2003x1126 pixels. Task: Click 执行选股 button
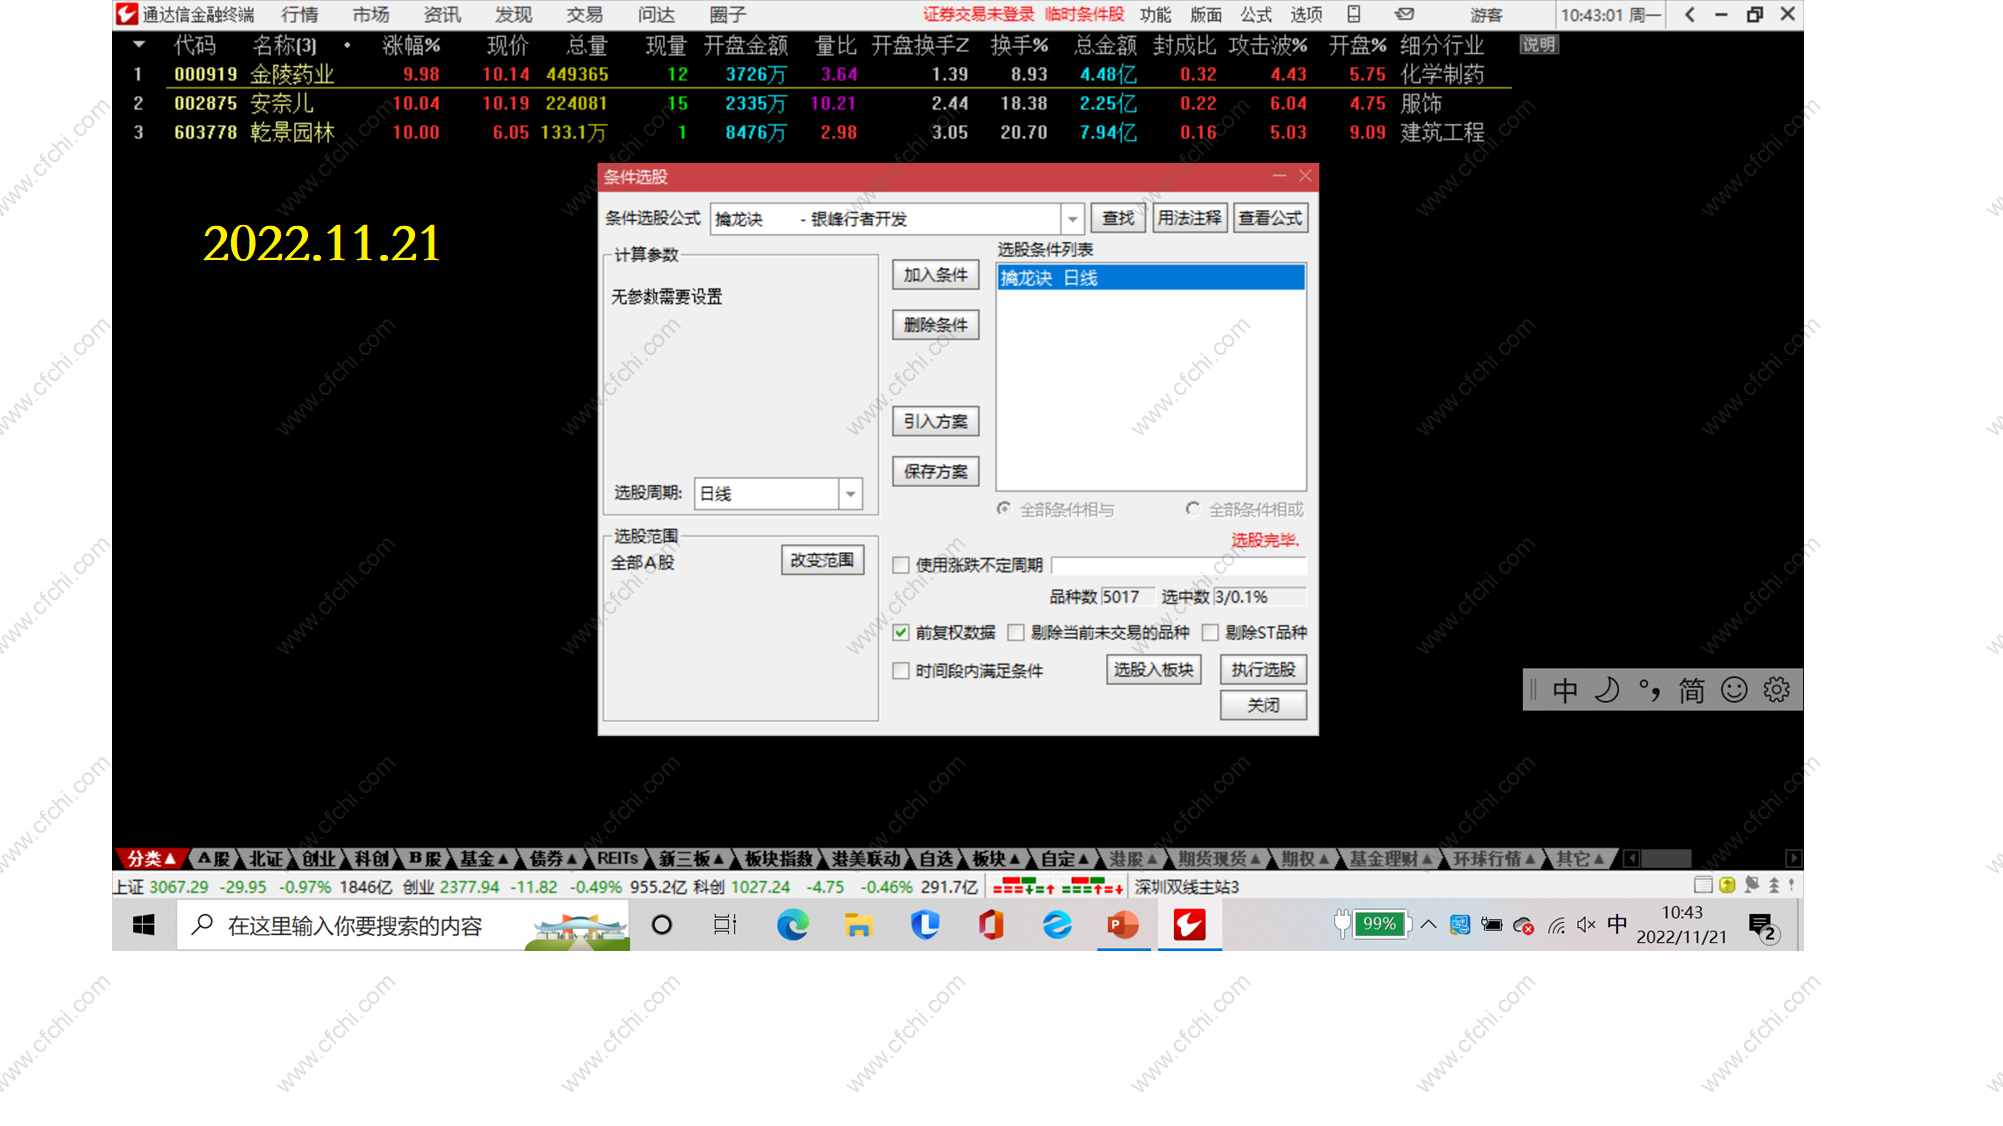click(1262, 670)
